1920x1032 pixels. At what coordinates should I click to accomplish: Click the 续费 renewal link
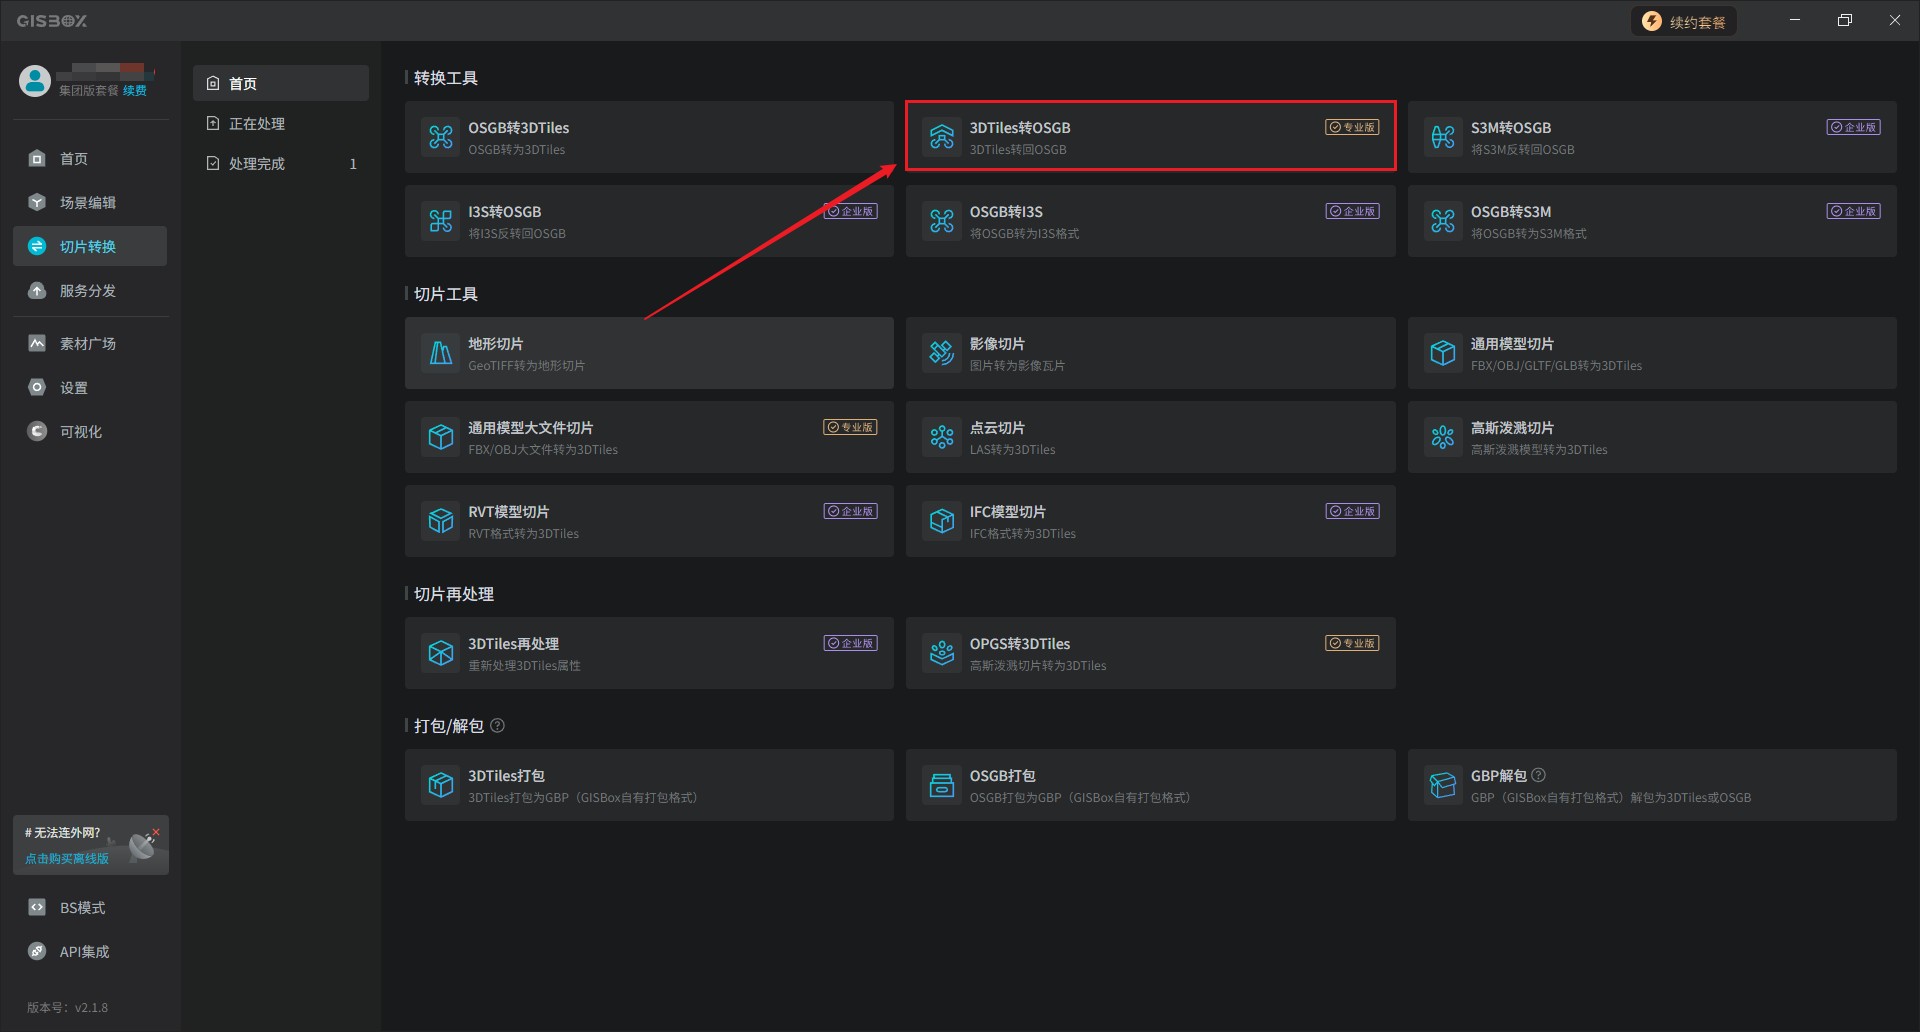[x=135, y=91]
